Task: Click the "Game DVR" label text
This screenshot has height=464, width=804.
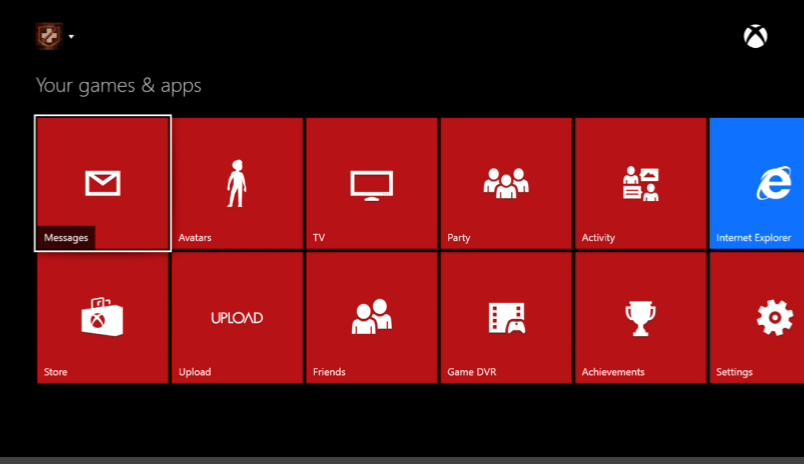Action: point(472,372)
